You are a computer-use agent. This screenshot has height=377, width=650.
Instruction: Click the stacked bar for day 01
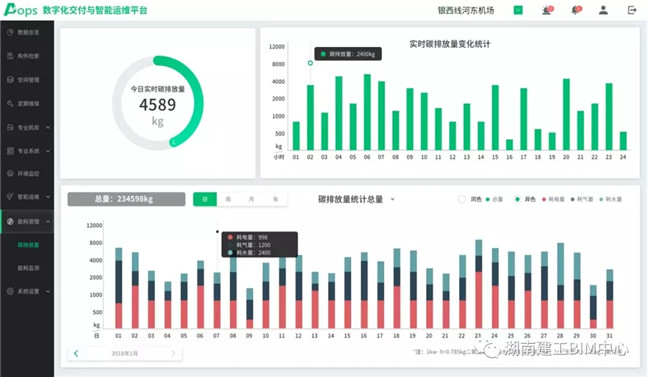pos(119,288)
